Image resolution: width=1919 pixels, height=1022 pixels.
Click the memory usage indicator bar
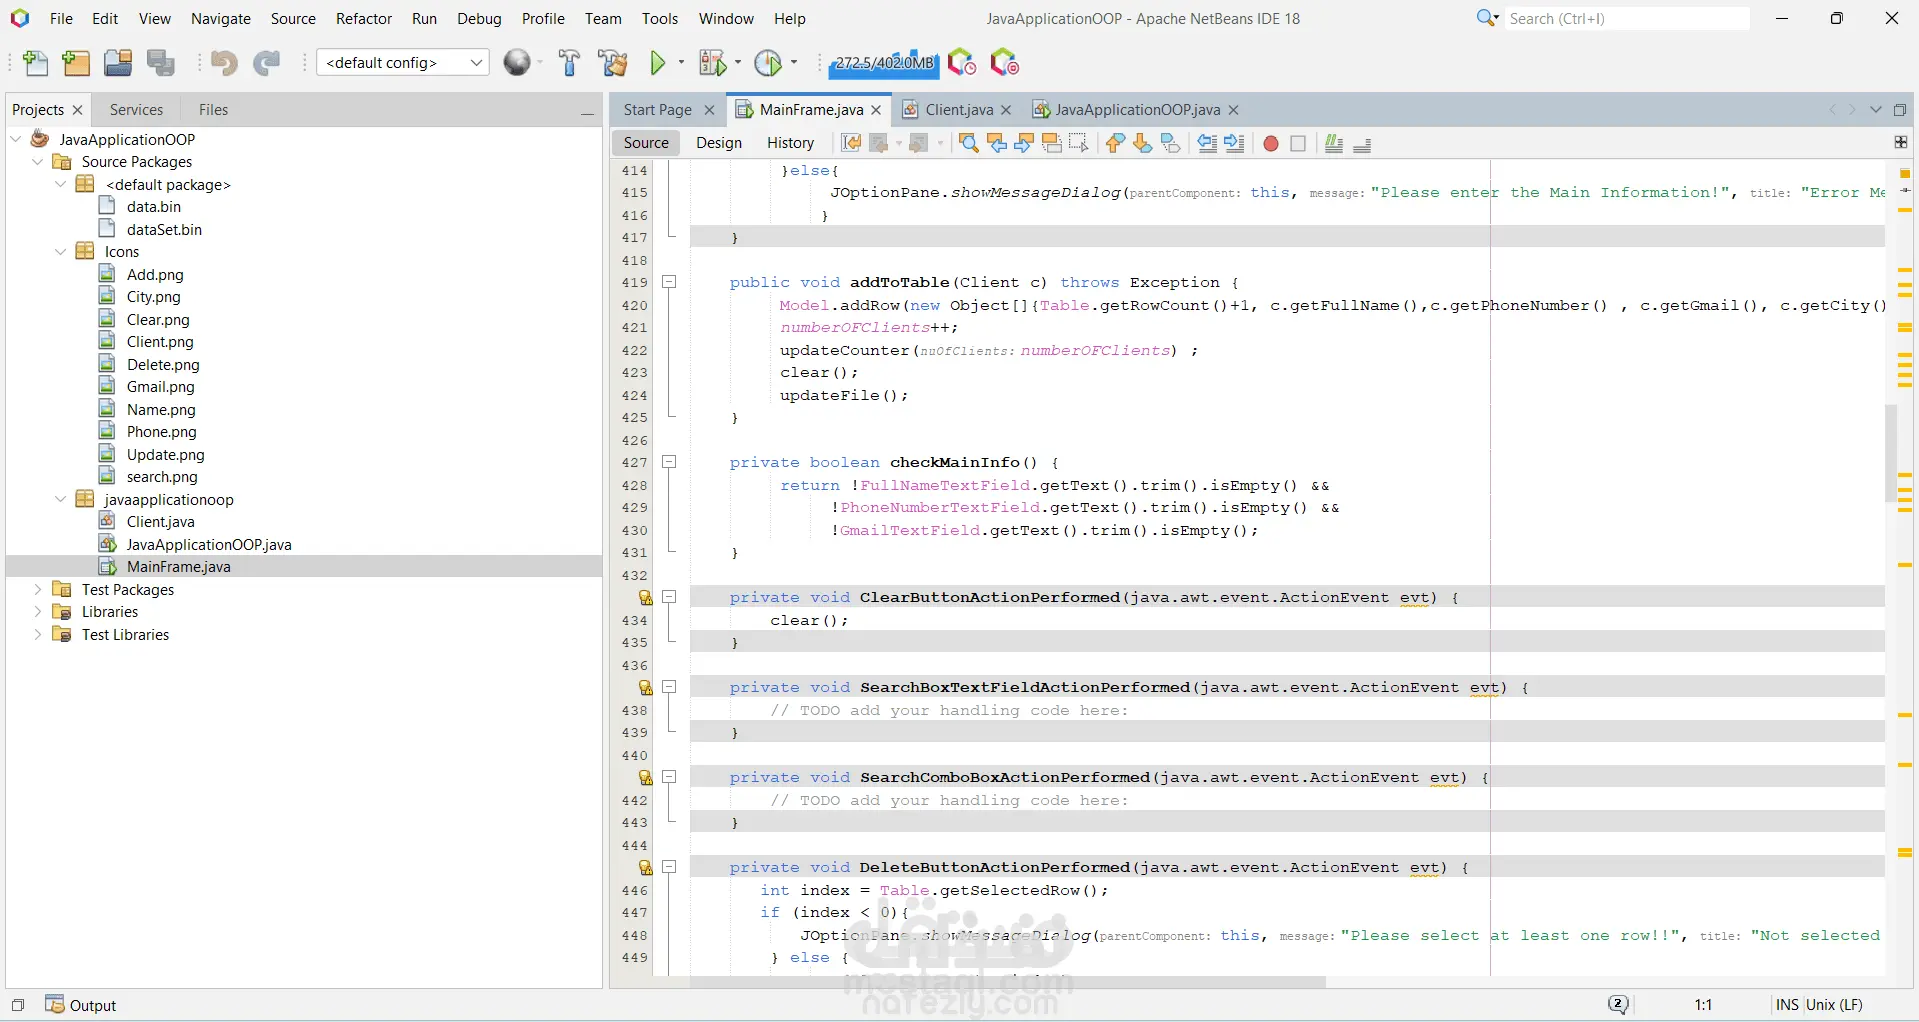(884, 63)
